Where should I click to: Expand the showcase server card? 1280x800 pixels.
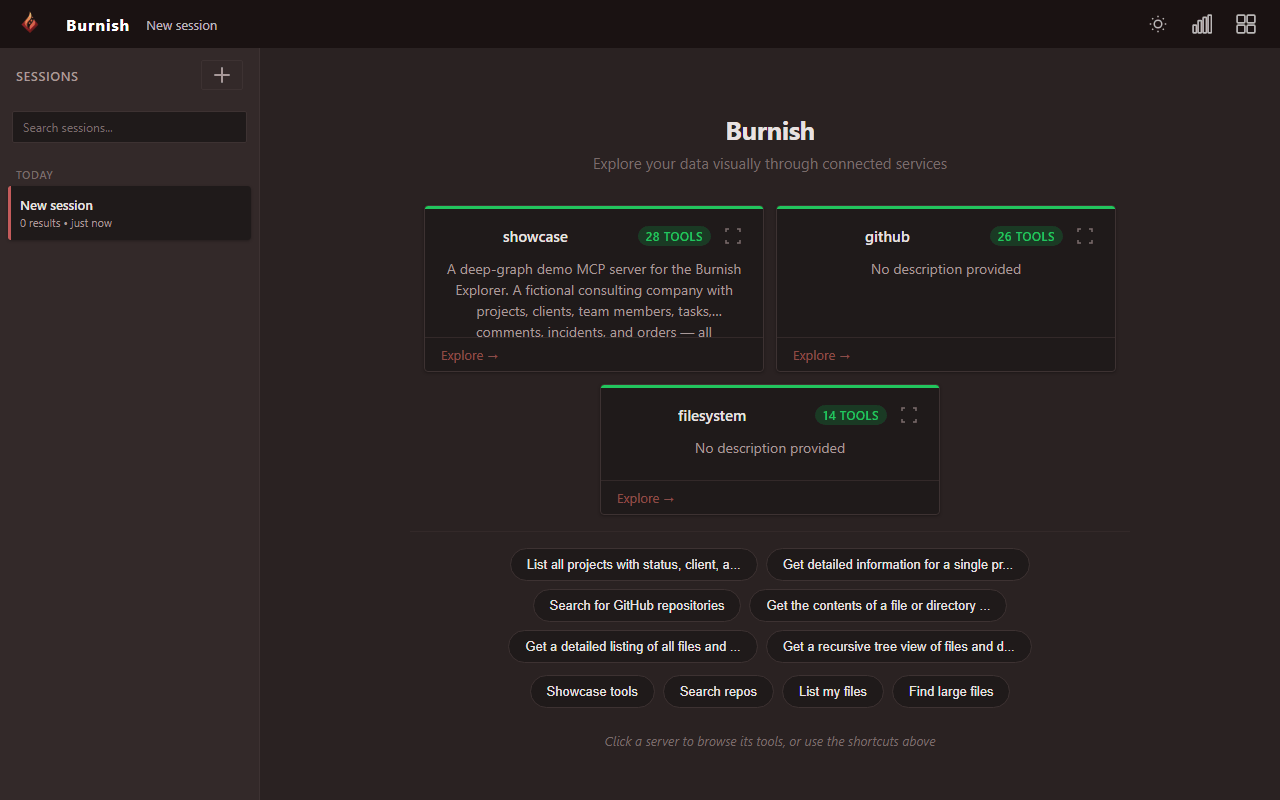[733, 236]
